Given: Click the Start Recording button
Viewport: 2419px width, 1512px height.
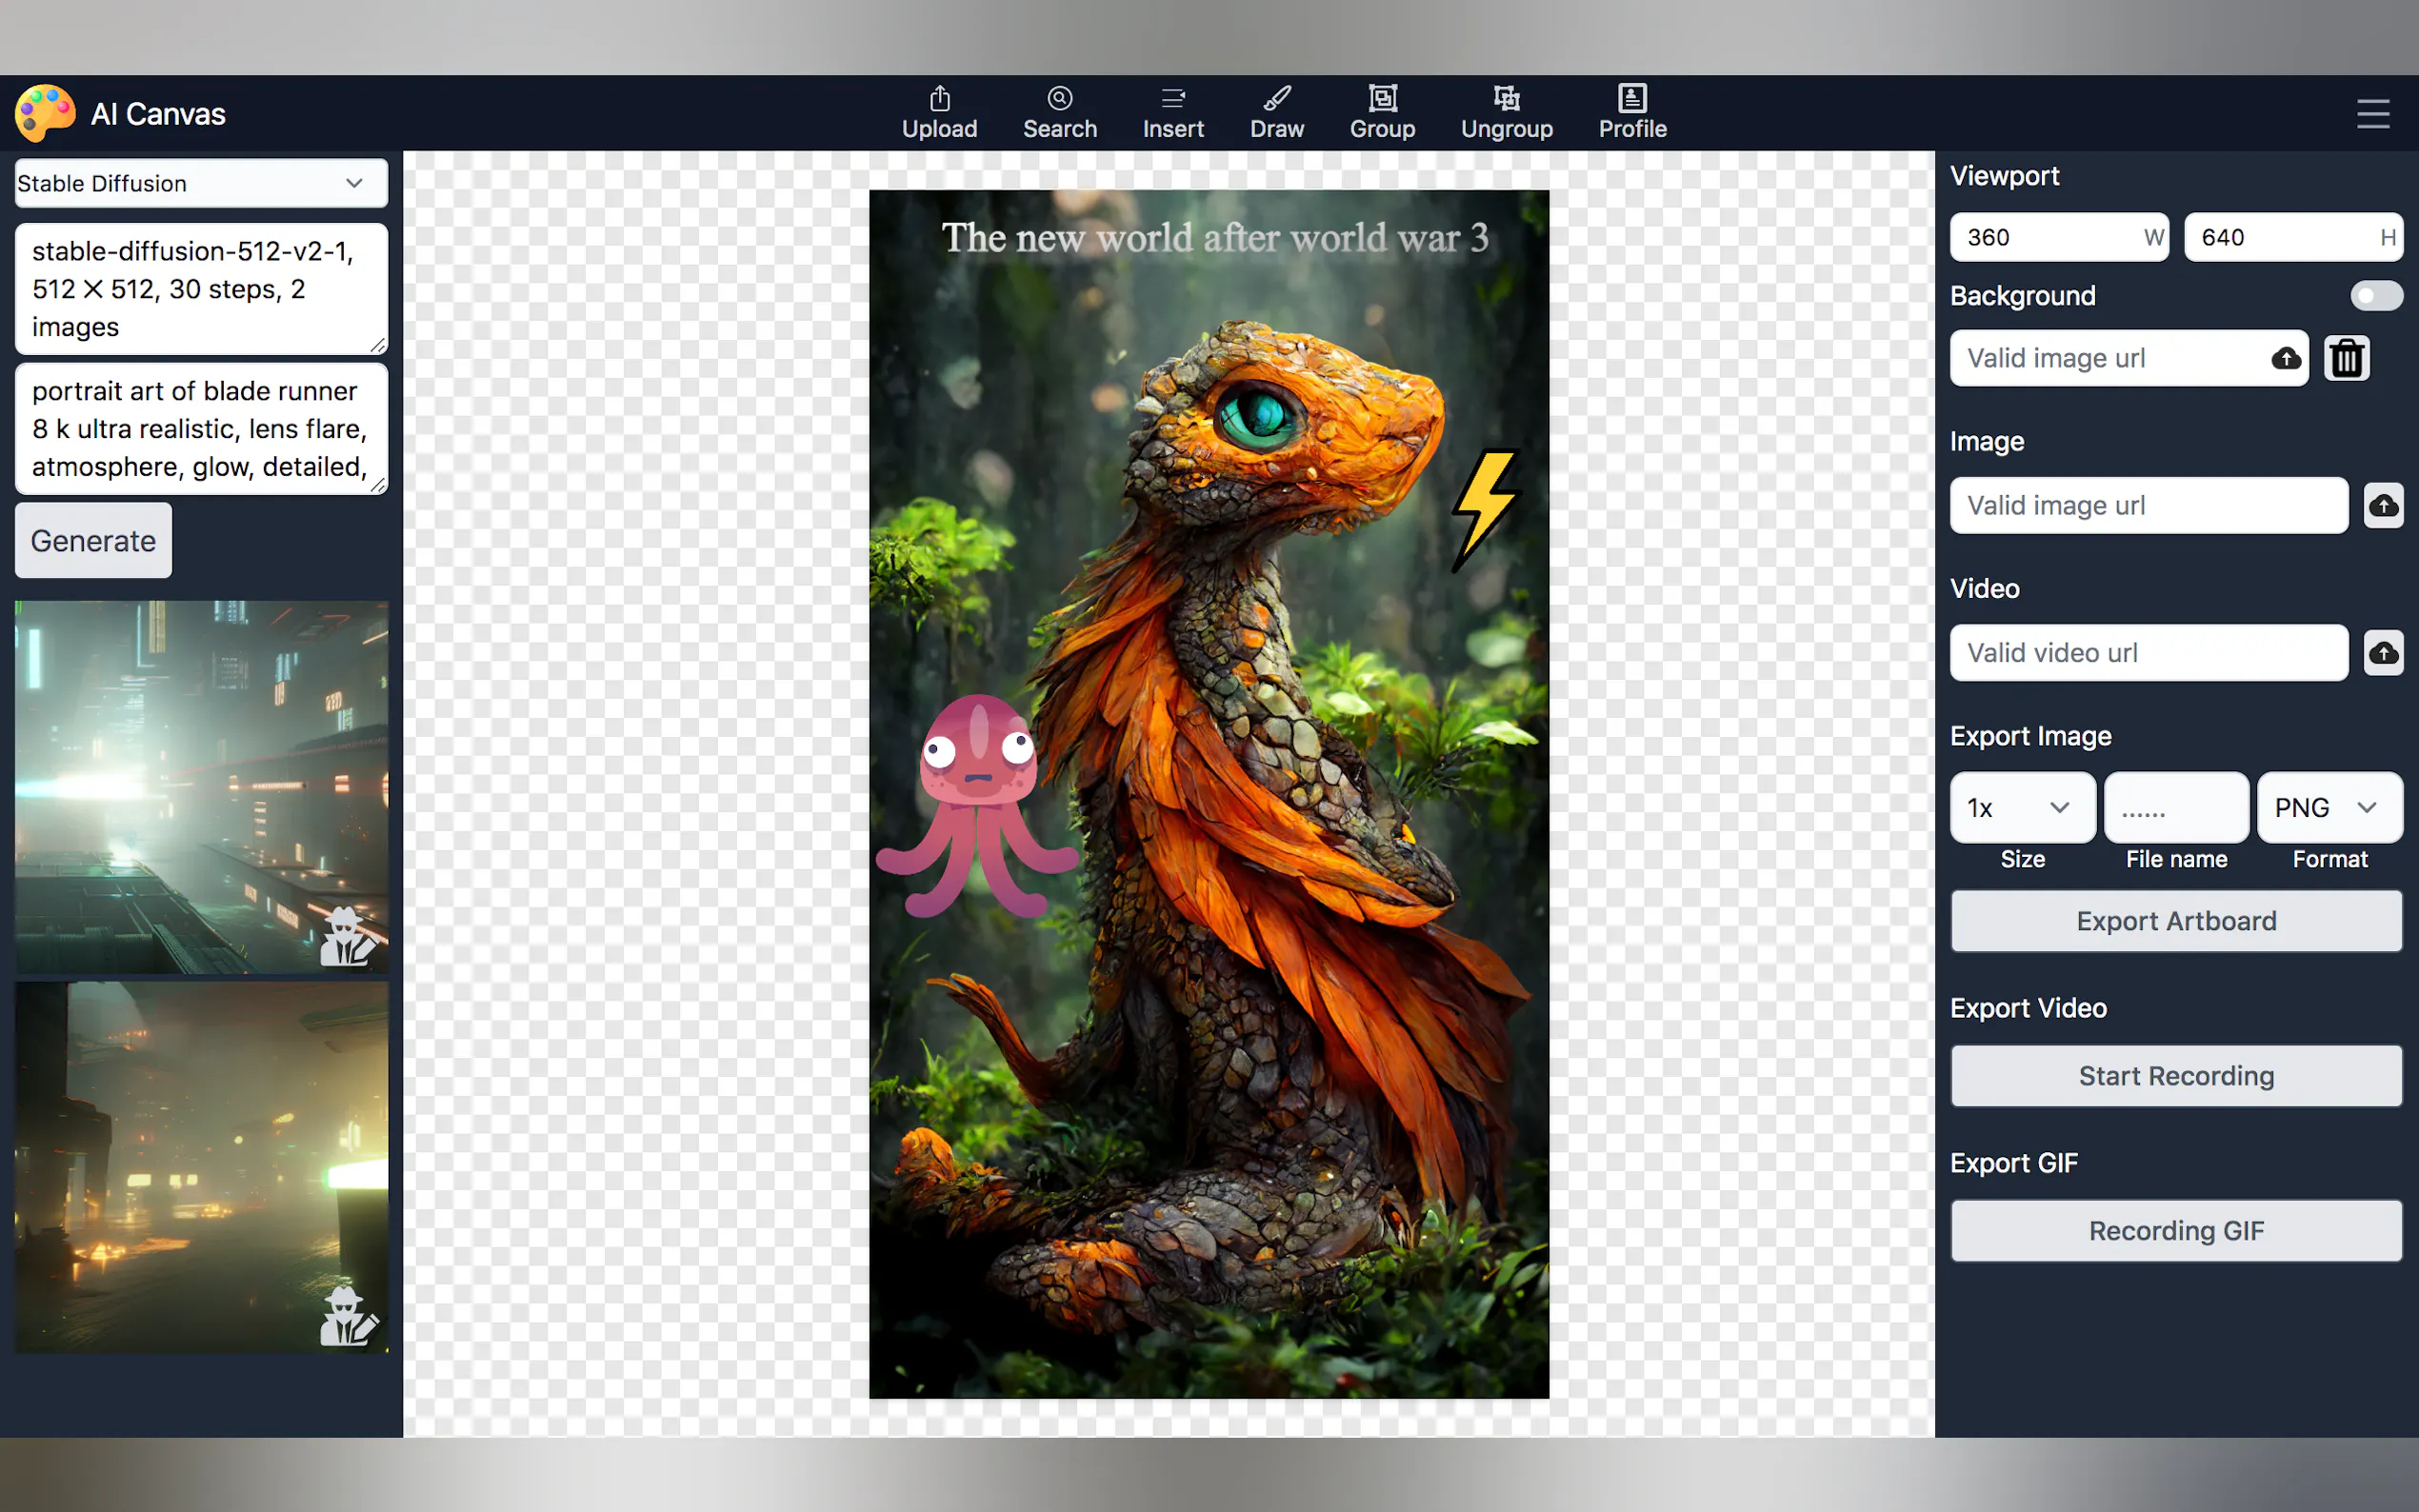Looking at the screenshot, I should pos(2175,1076).
